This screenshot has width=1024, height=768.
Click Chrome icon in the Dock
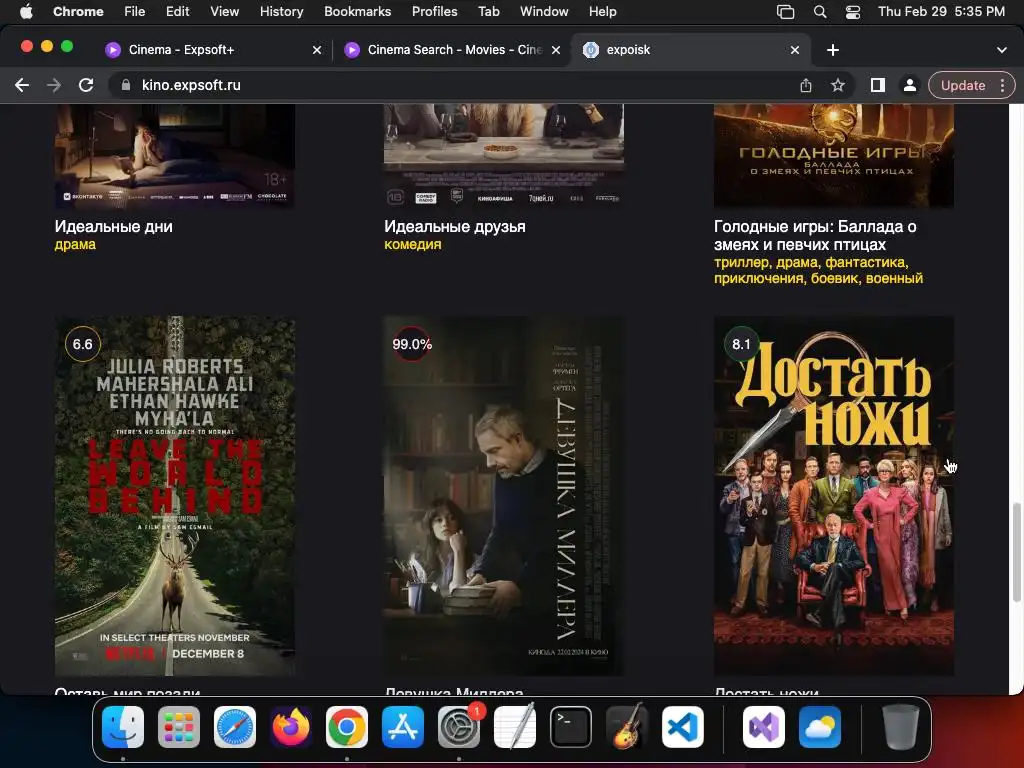point(347,727)
